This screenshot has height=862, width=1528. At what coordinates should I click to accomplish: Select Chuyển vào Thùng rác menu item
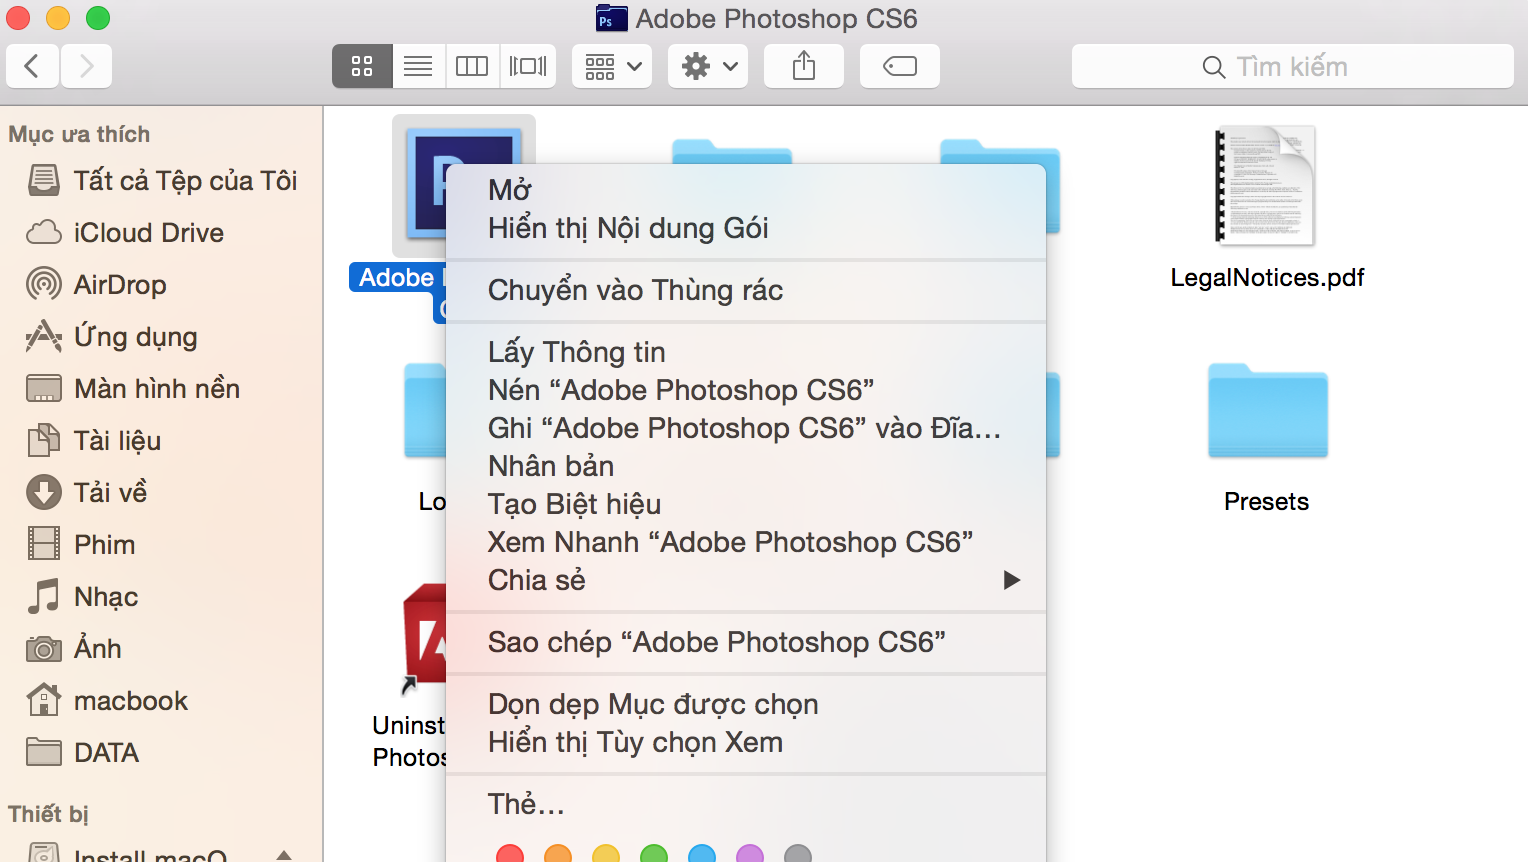click(x=635, y=290)
